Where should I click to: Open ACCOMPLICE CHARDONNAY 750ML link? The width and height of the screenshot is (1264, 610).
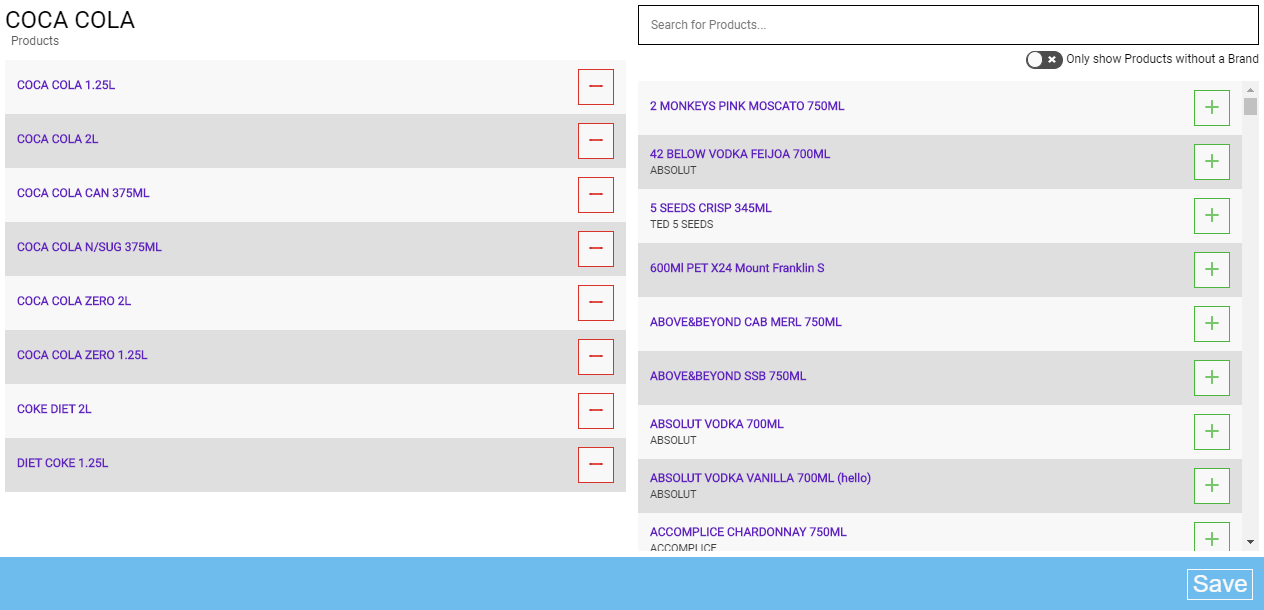pos(748,532)
